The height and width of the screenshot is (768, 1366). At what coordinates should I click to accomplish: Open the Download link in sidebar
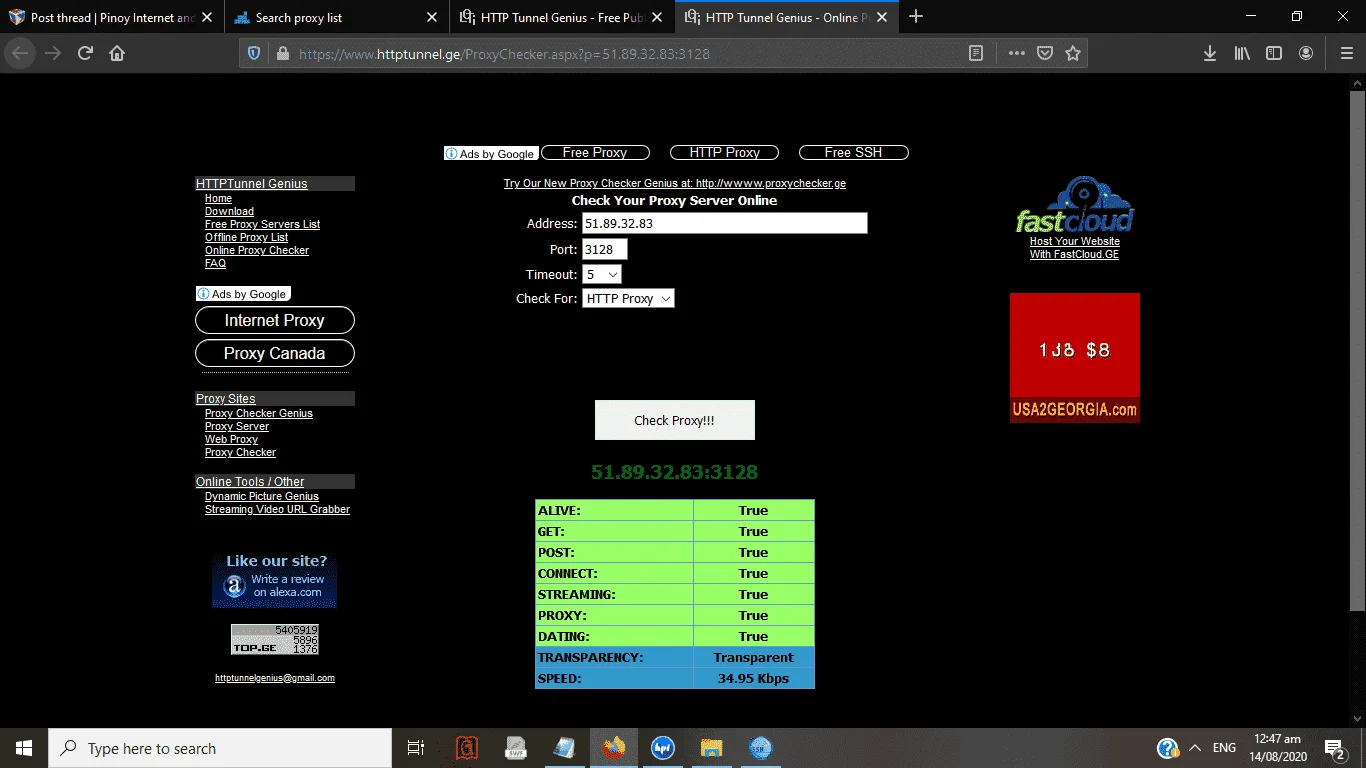point(229,212)
